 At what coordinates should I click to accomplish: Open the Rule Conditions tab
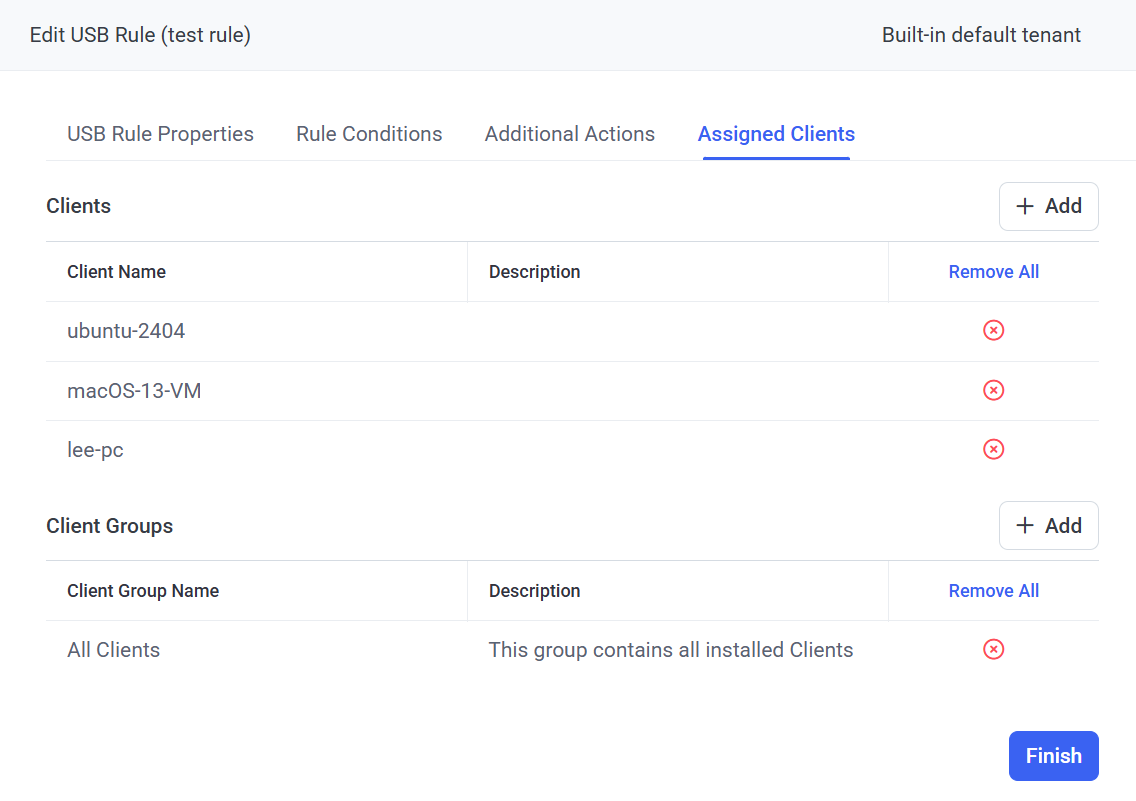click(369, 134)
